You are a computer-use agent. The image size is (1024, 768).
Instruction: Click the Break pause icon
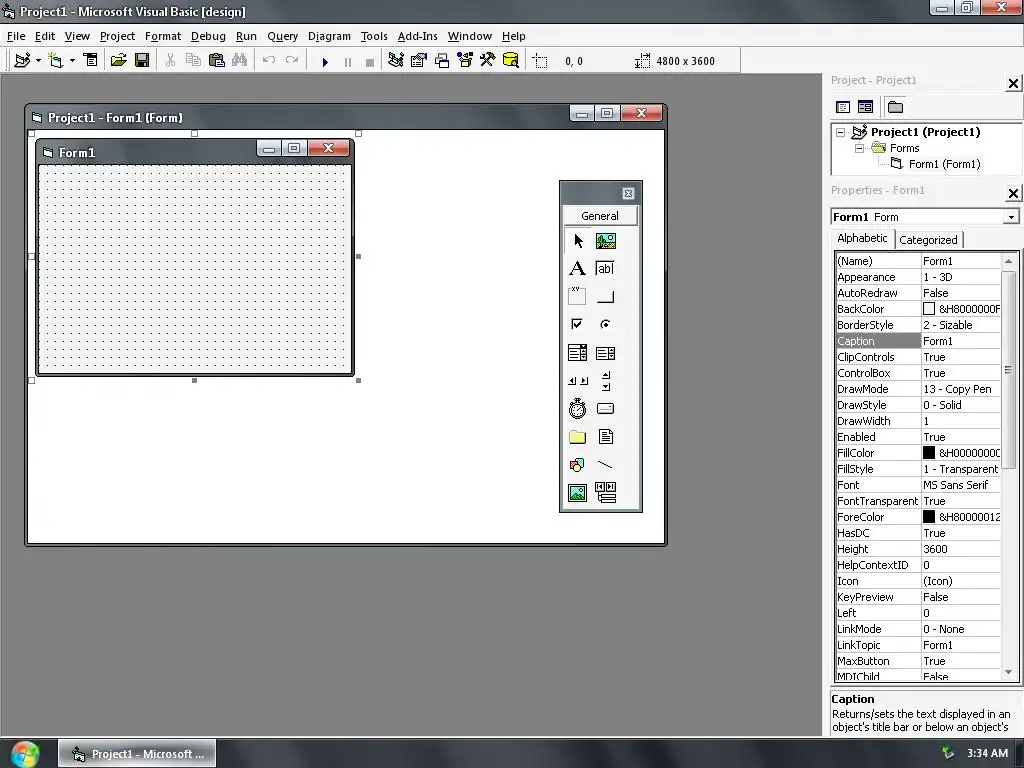347,62
